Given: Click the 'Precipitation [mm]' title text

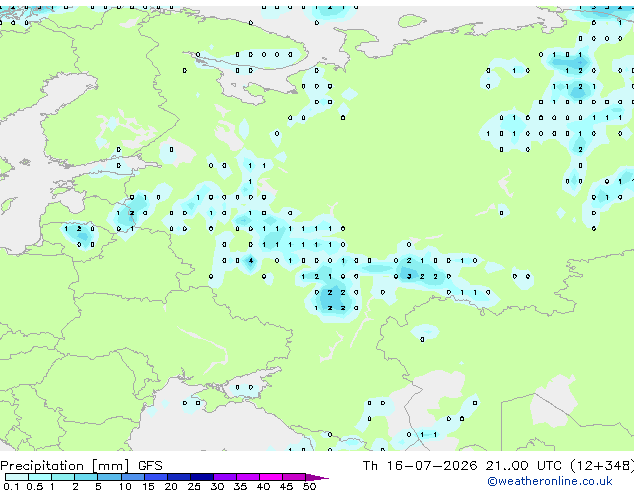Looking at the screenshot, I should tap(65, 466).
